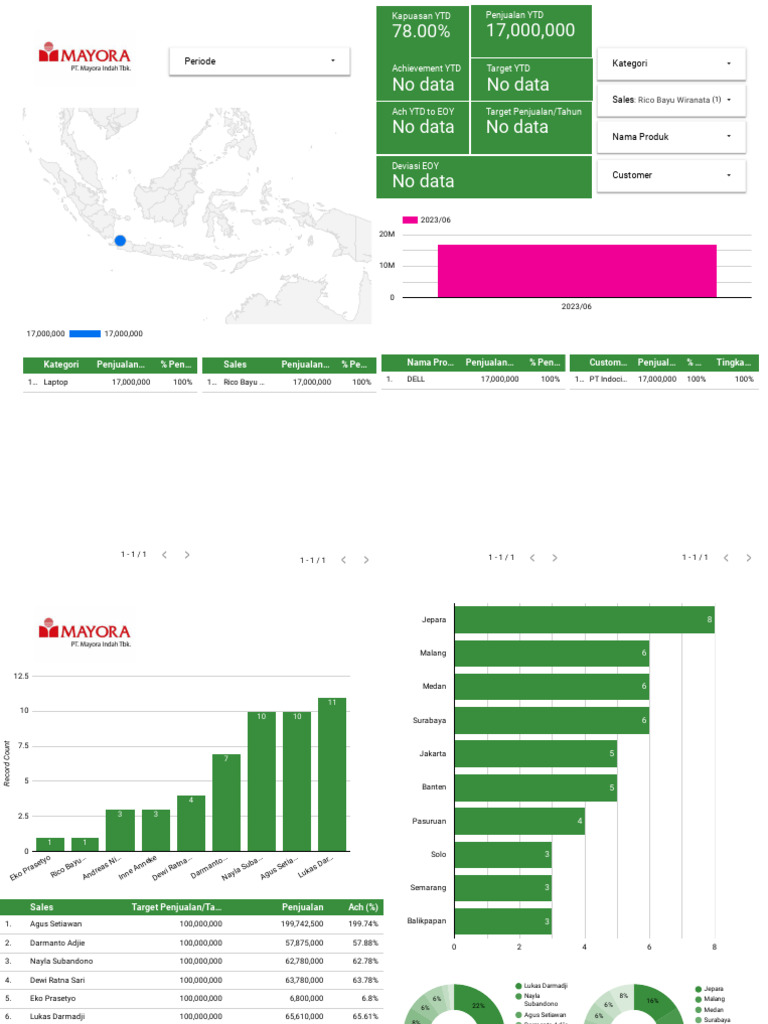Click the pink 2023/06 sales bar
The width and height of the screenshot is (768, 1024).
tap(577, 271)
